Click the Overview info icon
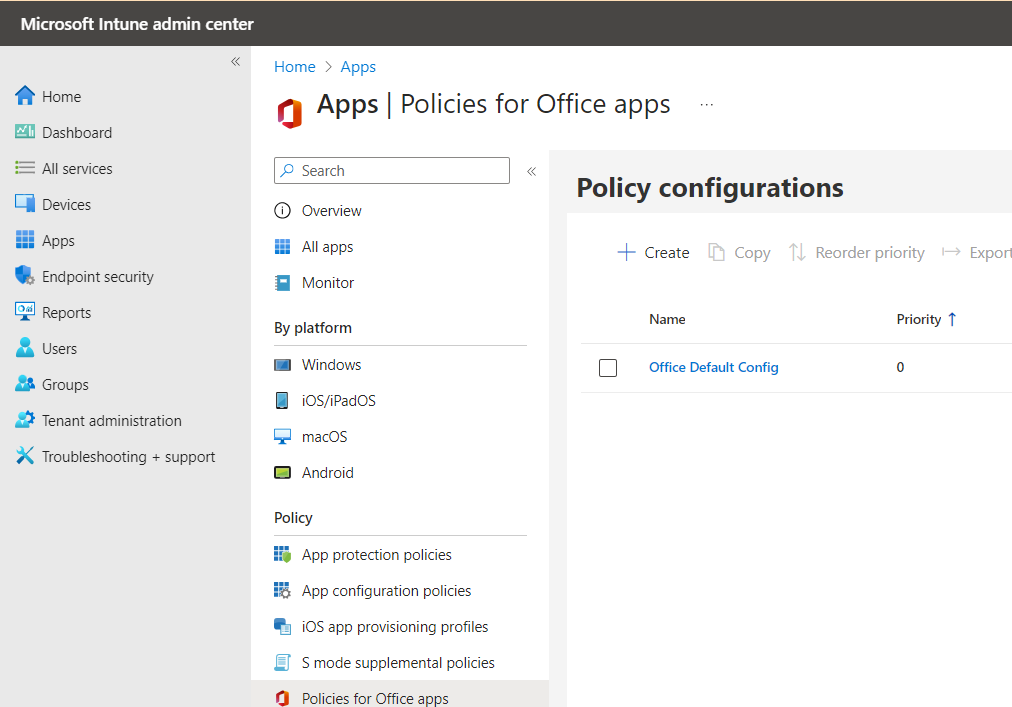Viewport: 1012px width, 707px height. coord(282,210)
